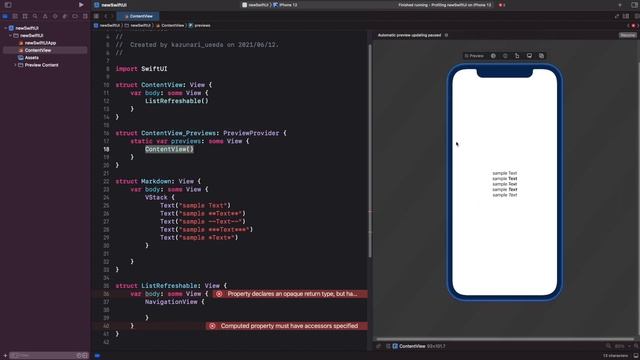Choose the iPhone 12 run destination
Viewport: 640px width, 360px height.
(285, 5)
